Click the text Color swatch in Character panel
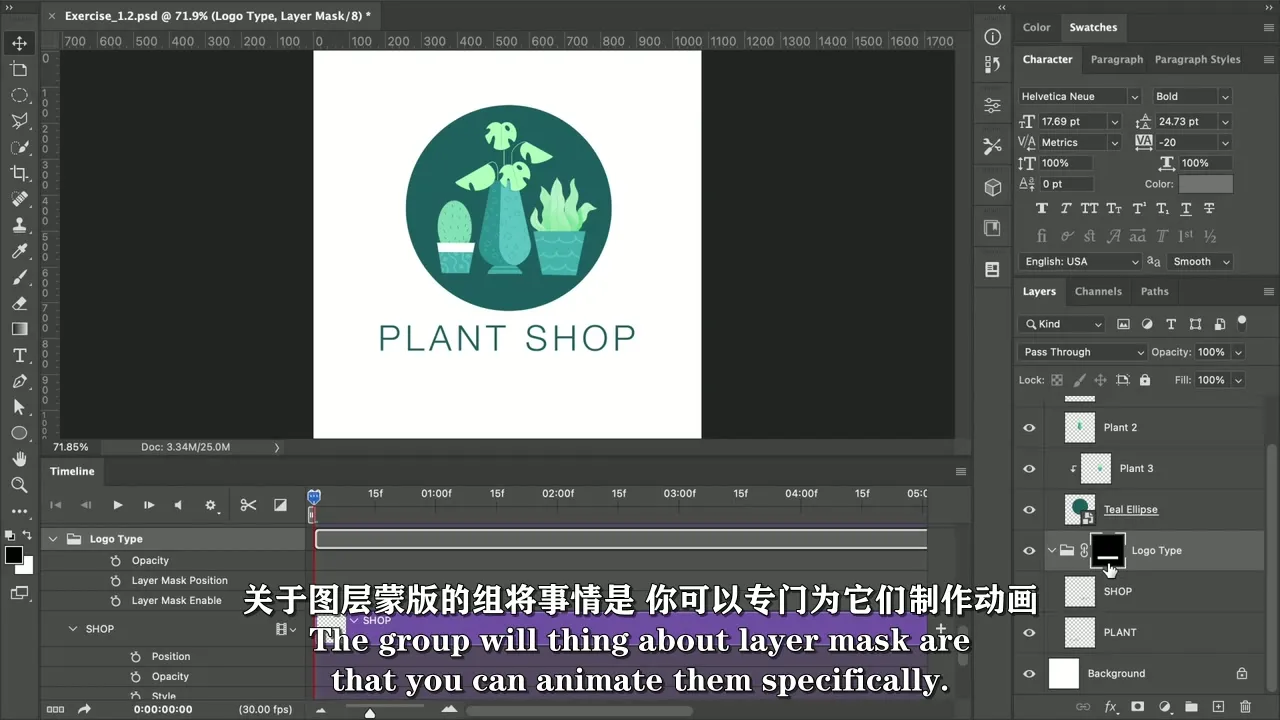 point(1205,184)
